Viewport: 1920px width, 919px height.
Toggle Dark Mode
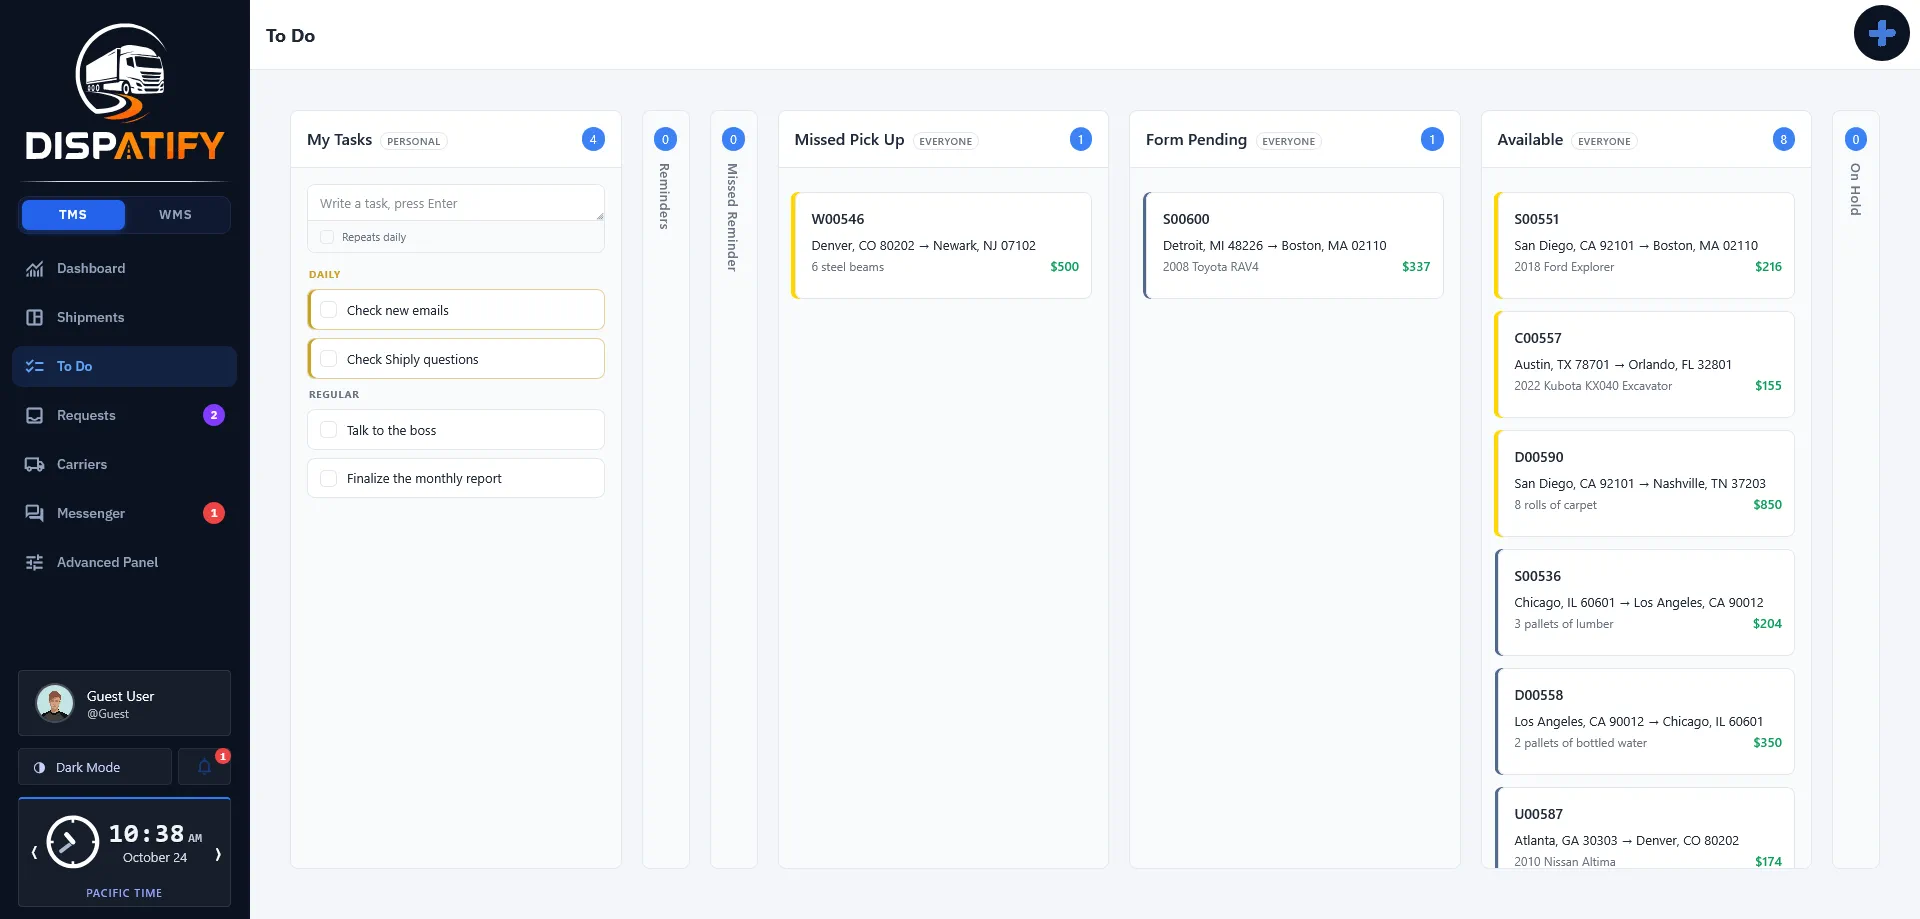(95, 767)
